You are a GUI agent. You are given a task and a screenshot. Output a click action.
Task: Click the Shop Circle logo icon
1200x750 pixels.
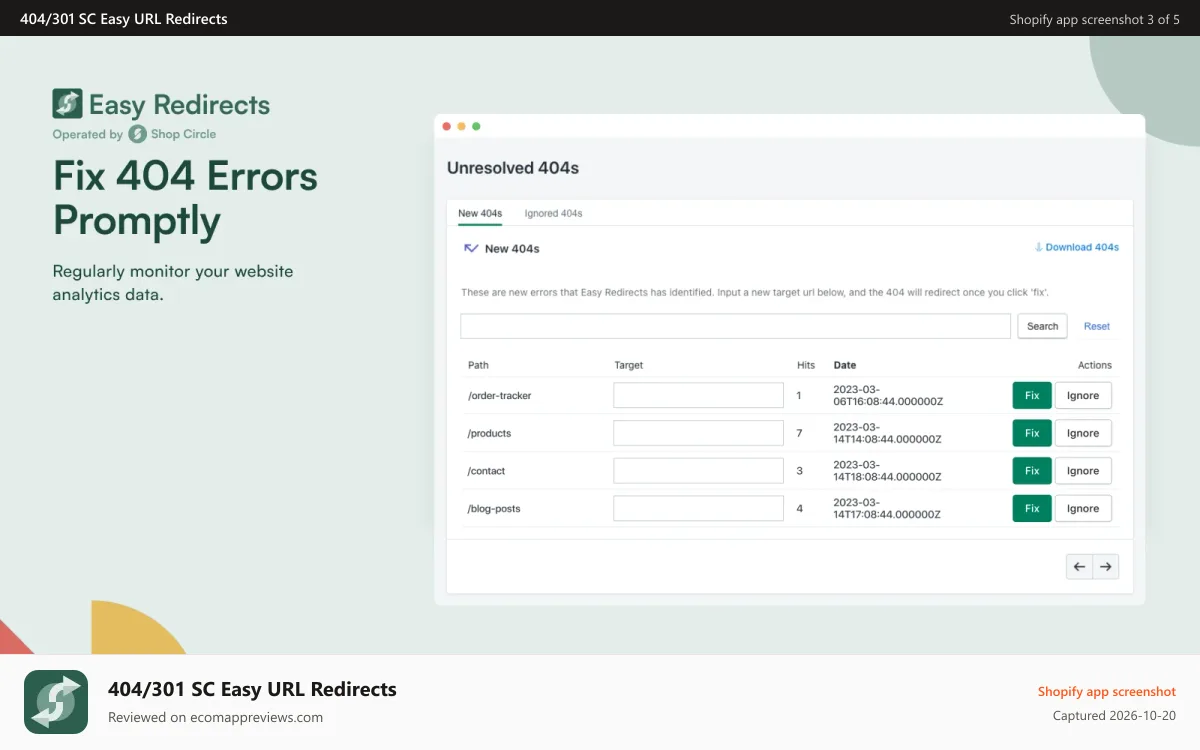coord(137,134)
